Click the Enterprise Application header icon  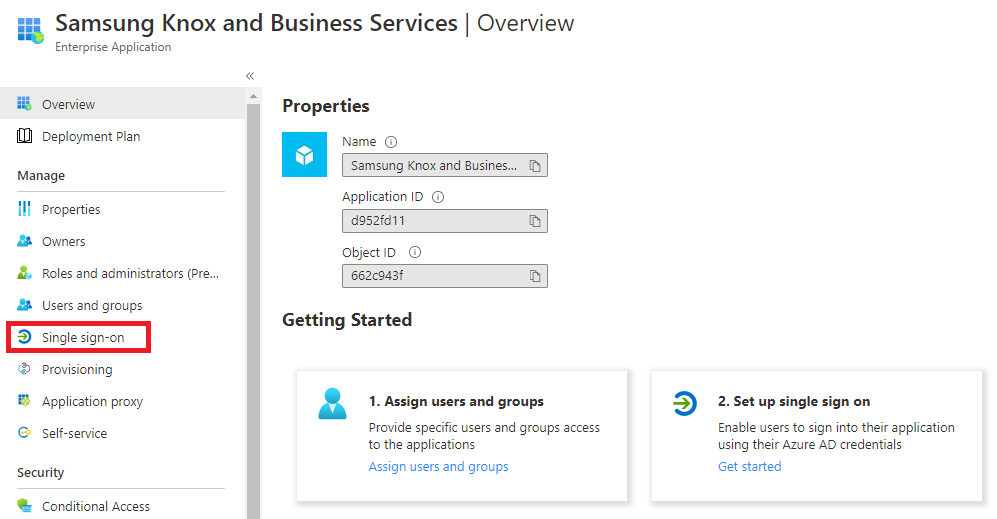(31, 30)
